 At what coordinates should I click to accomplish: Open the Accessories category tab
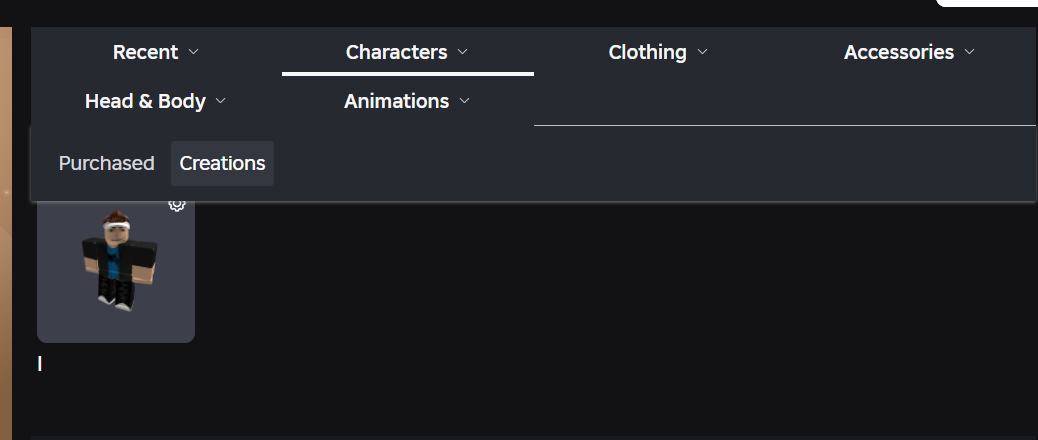click(x=898, y=52)
